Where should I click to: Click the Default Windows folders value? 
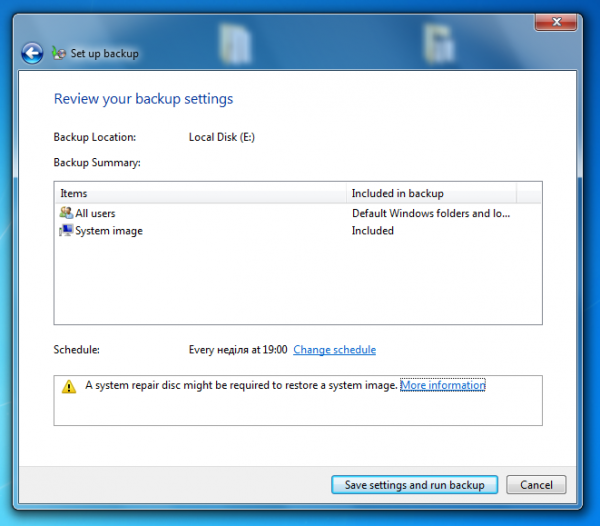[x=431, y=213]
